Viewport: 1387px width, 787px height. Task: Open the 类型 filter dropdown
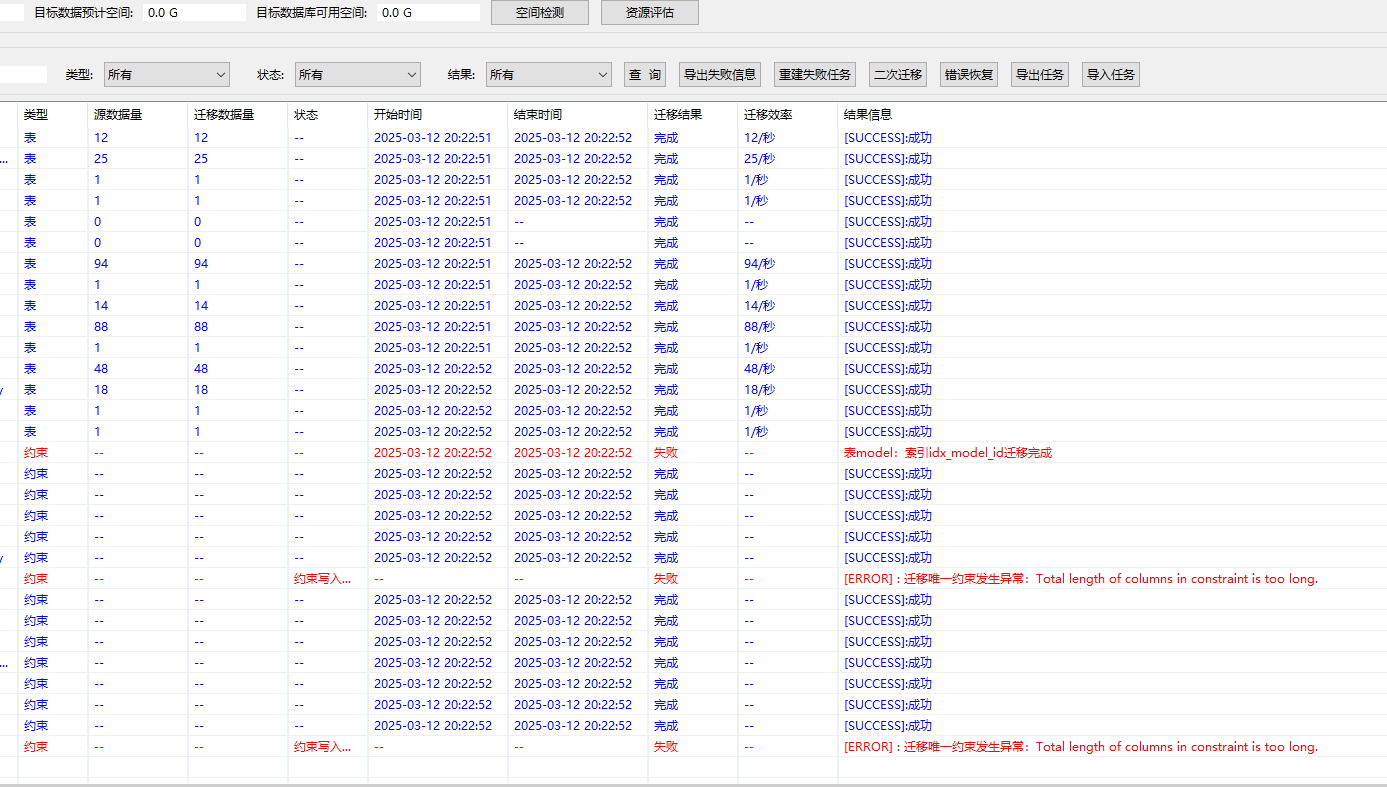point(166,74)
